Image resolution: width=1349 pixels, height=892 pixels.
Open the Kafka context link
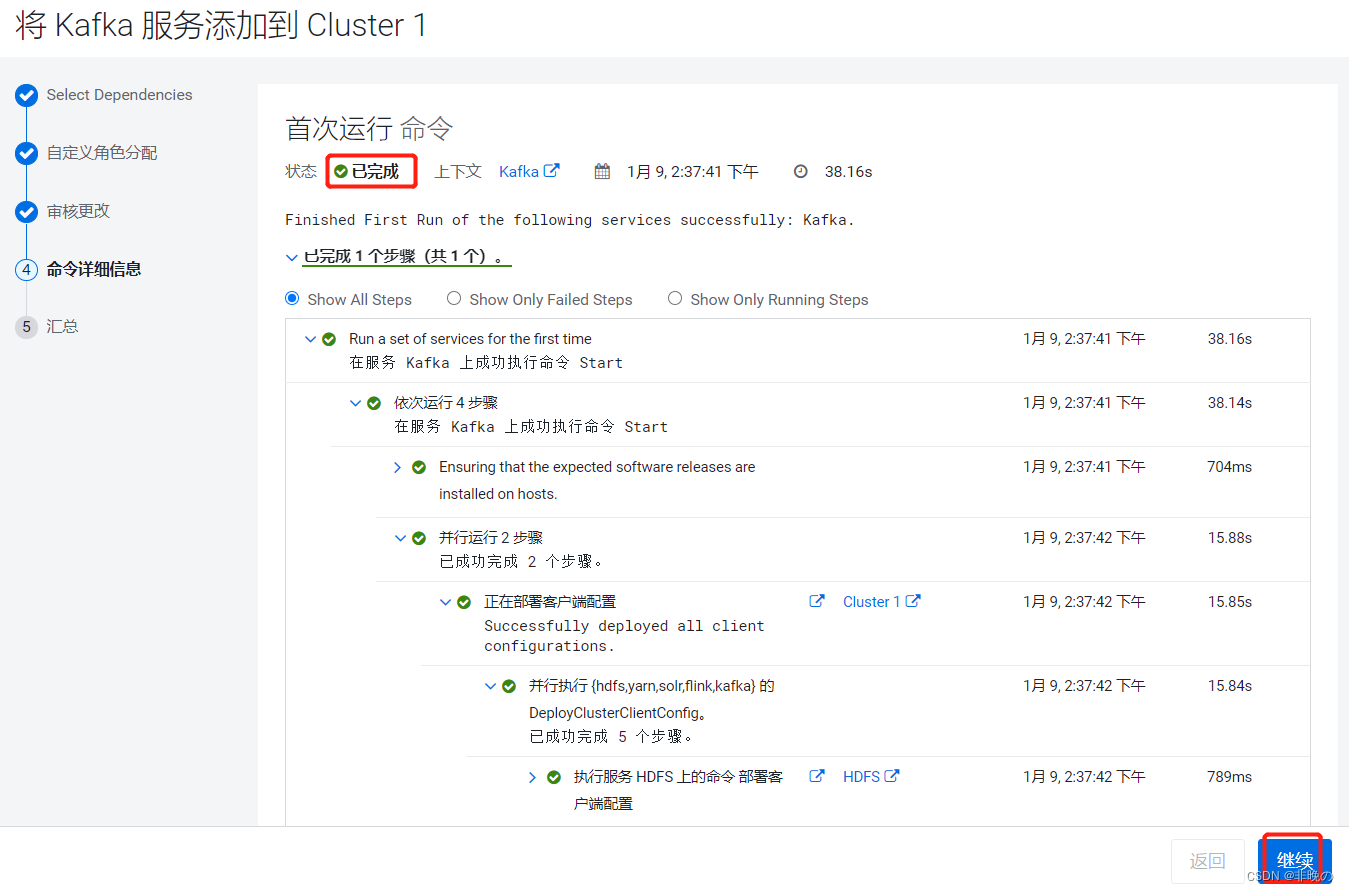(519, 170)
